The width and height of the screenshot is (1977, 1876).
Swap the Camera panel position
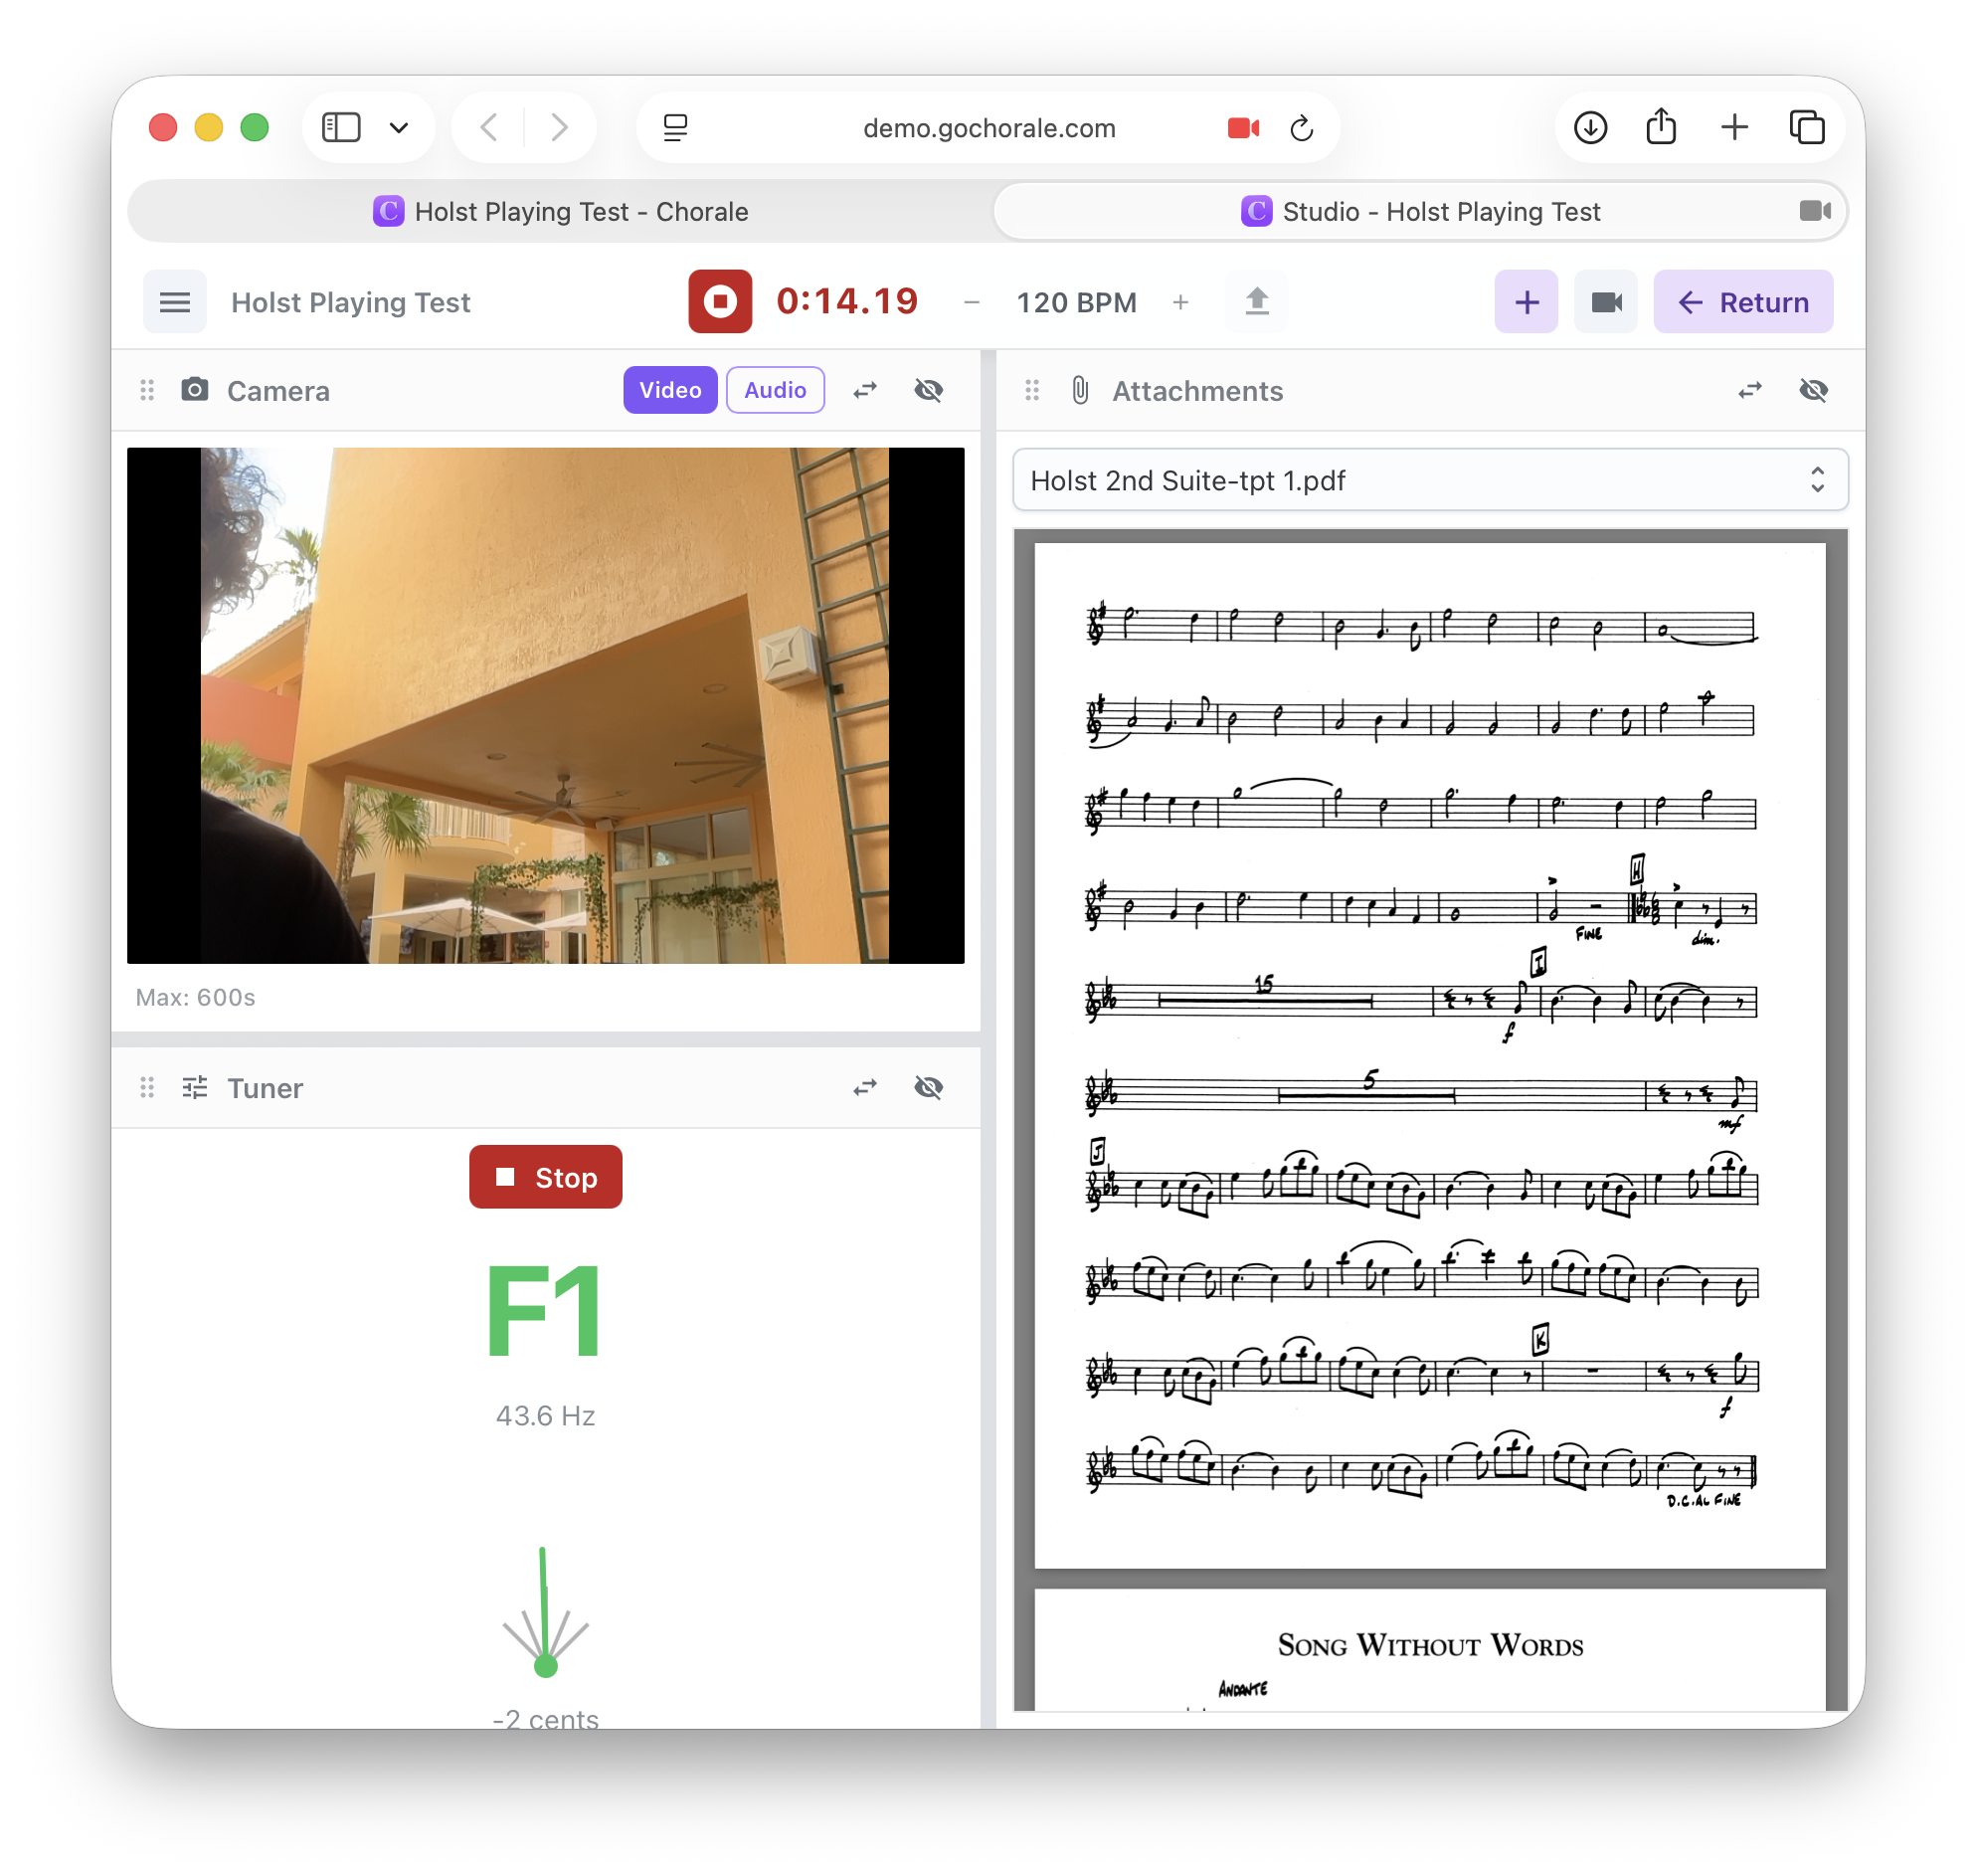(865, 390)
